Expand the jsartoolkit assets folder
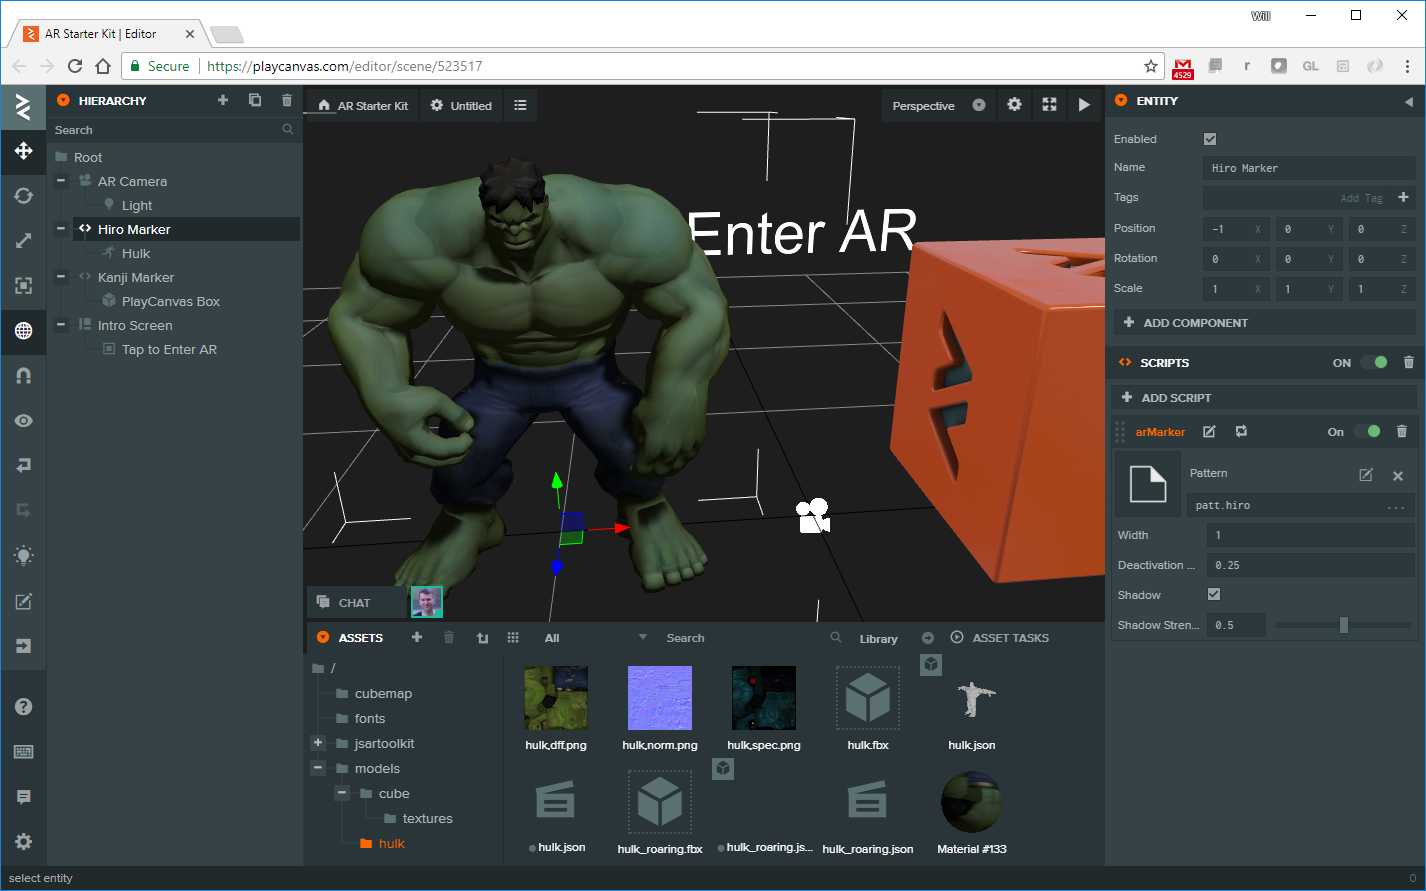This screenshot has width=1426, height=891. pyautogui.click(x=318, y=743)
